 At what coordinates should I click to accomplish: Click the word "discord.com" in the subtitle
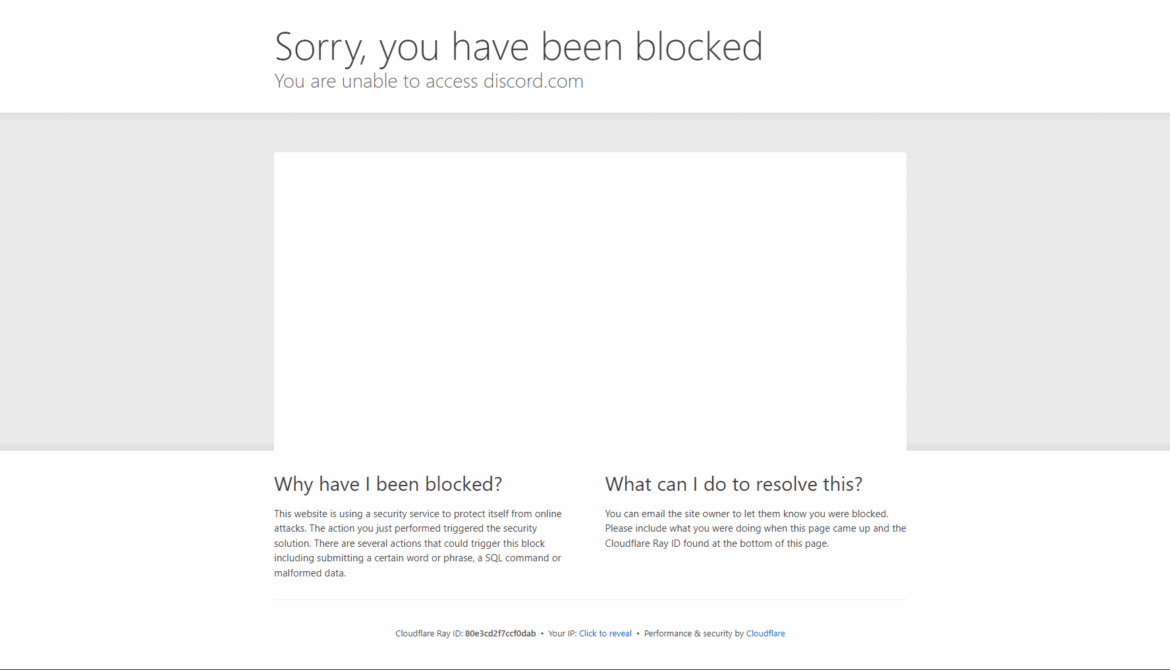(533, 81)
